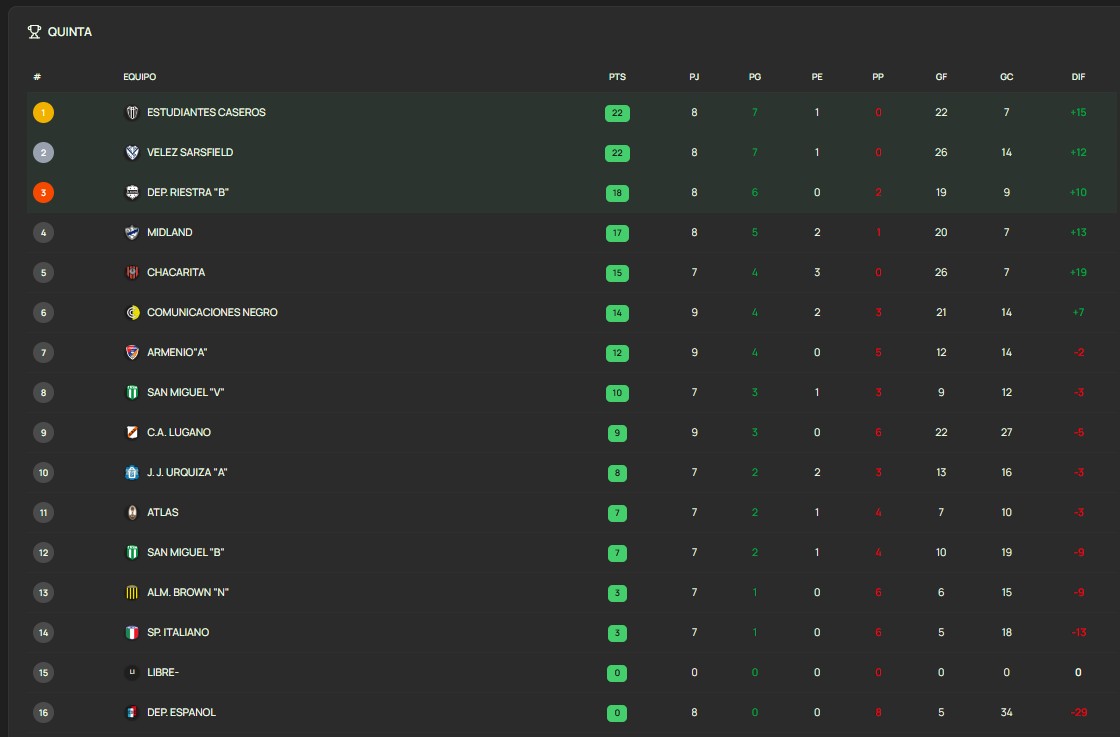Click the Chacarita team crest icon

[x=132, y=273]
